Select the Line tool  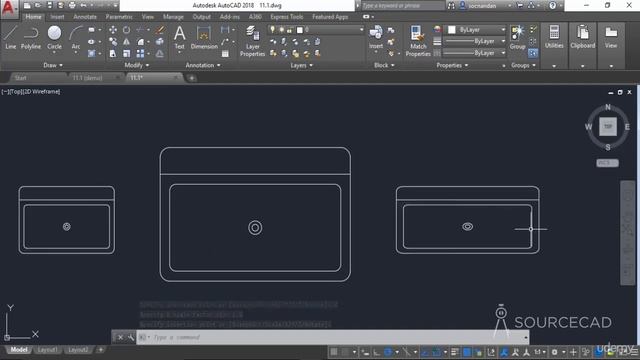pos(11,38)
